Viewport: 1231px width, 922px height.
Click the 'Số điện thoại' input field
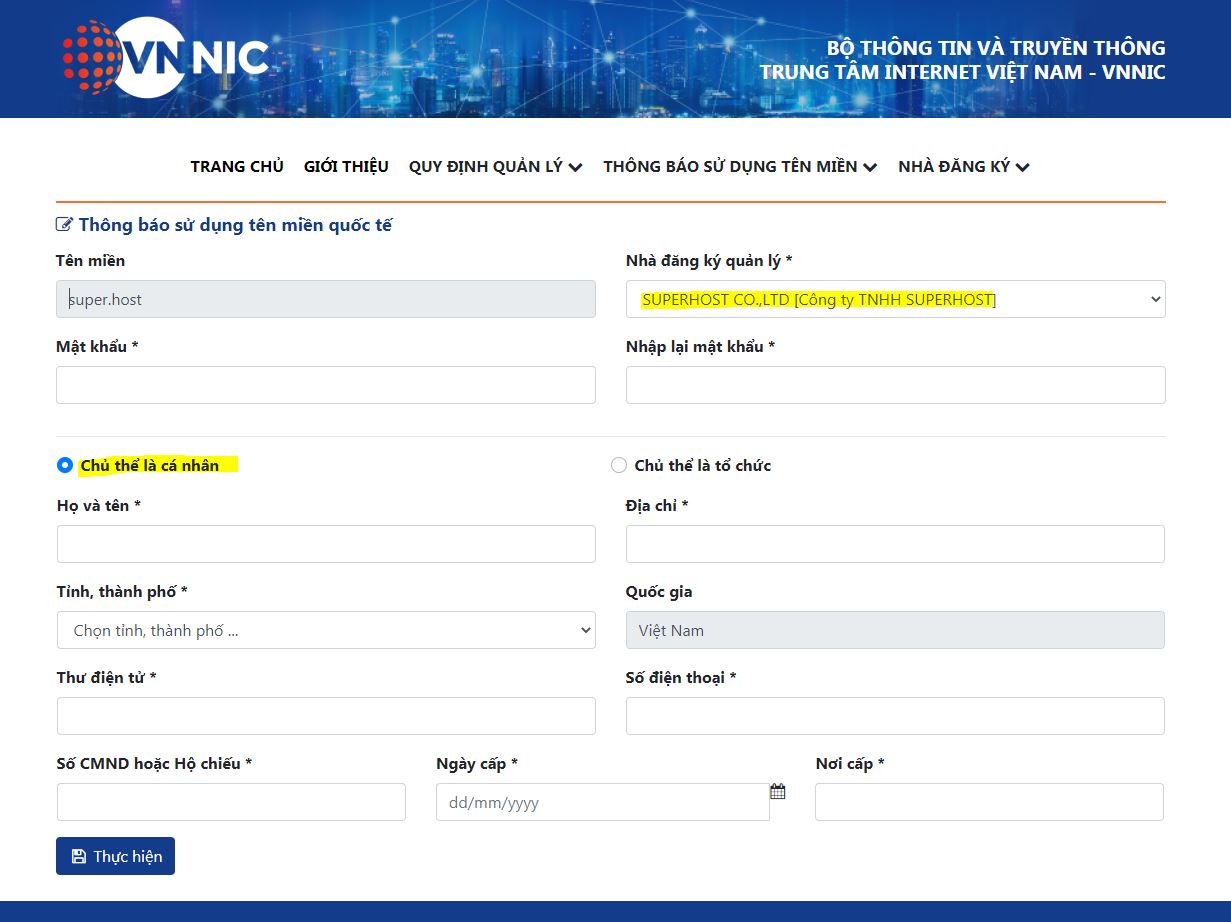tap(895, 716)
